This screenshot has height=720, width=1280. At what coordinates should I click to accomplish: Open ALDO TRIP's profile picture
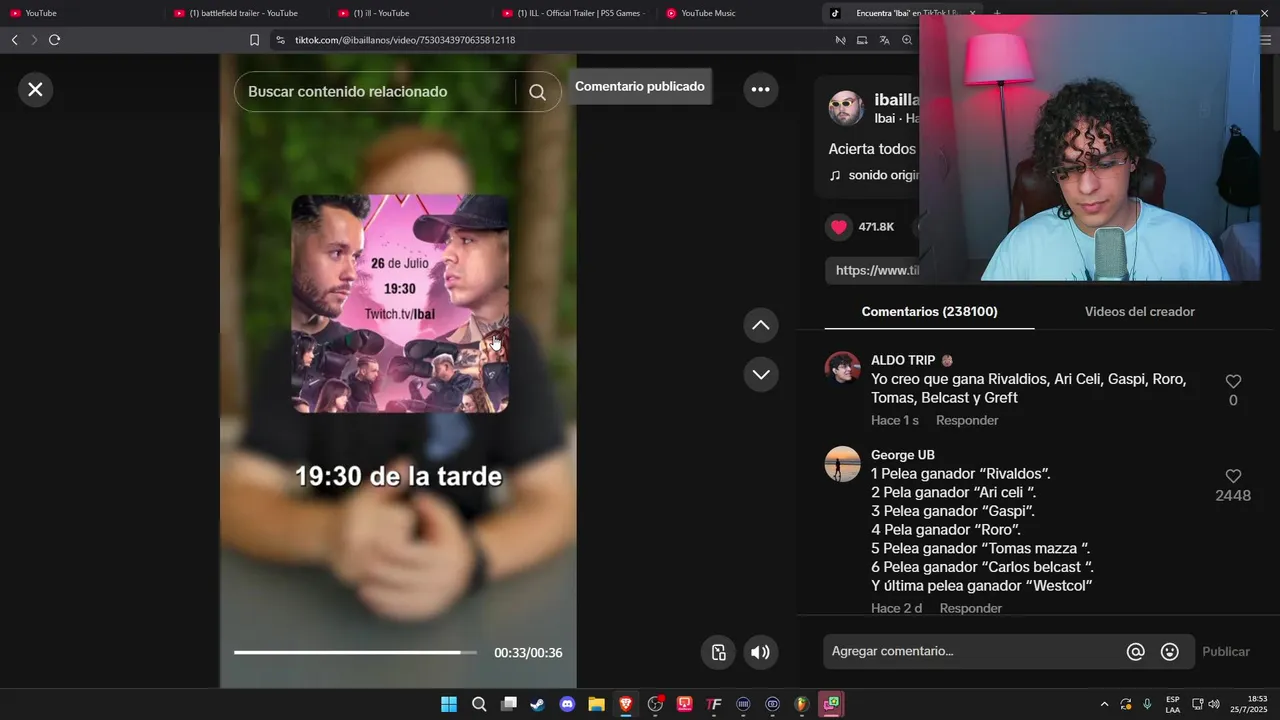[x=842, y=369]
